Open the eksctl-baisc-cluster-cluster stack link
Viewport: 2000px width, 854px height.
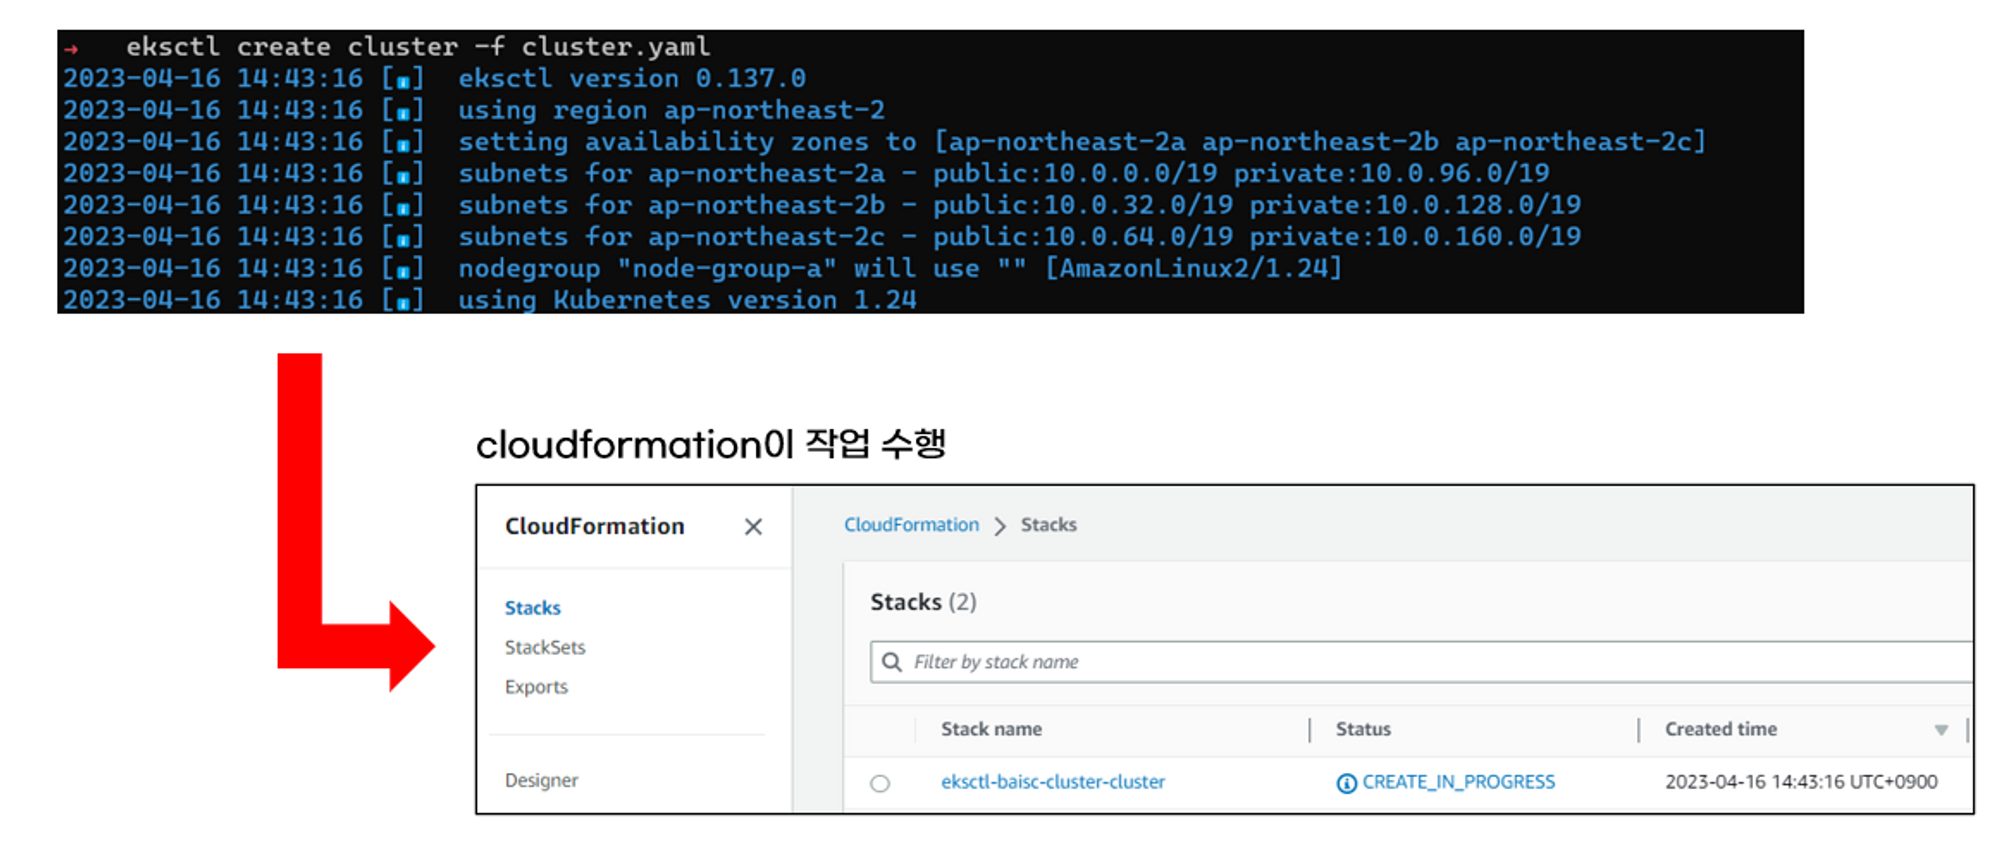click(x=1052, y=782)
